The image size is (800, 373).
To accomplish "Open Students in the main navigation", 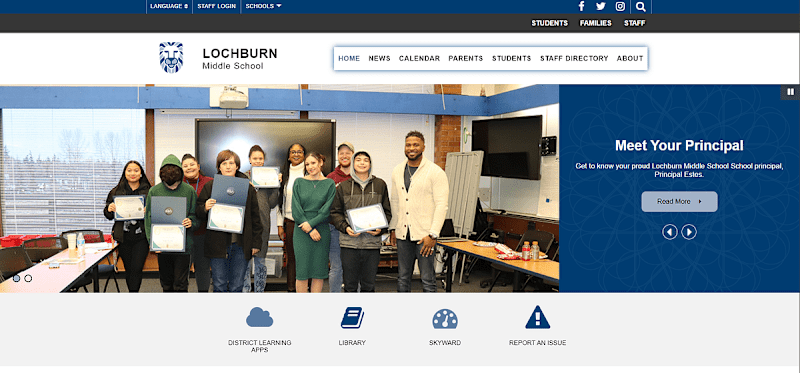I will point(511,58).
